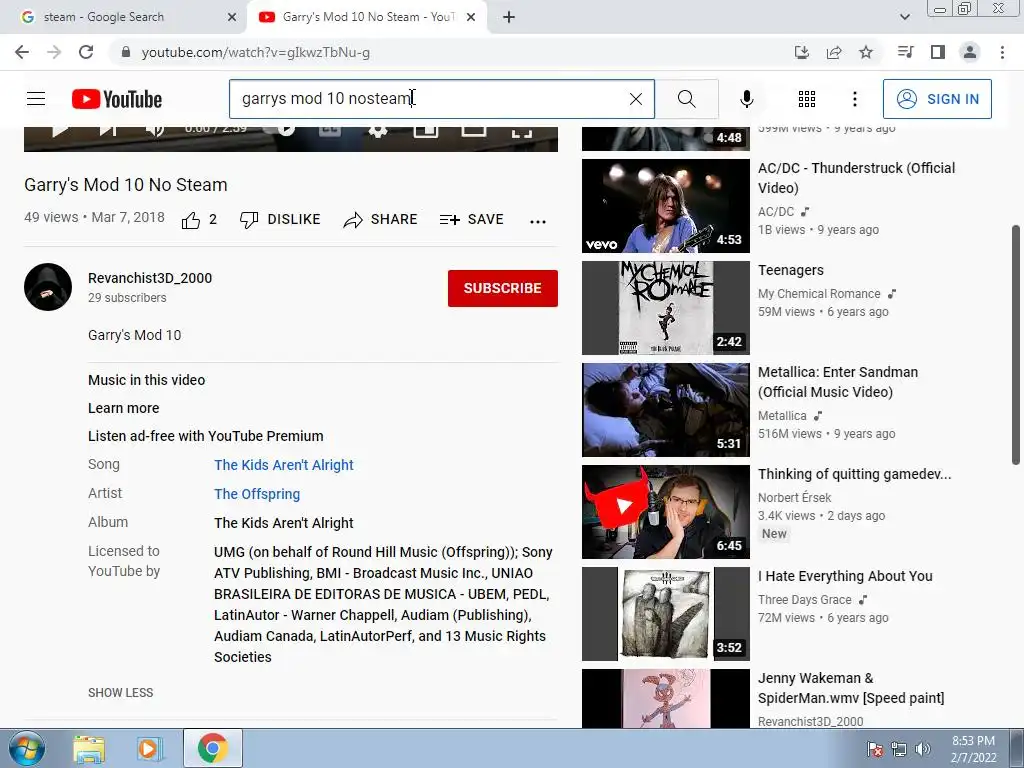Save the video to a playlist
Viewport: 1024px width, 768px height.
tap(471, 219)
